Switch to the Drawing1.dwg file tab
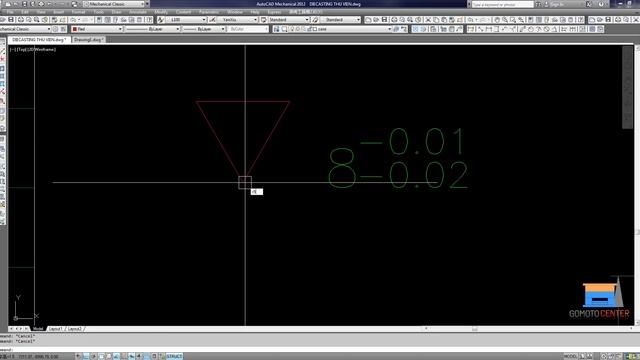Screen dimensions: 640x360 coord(89,40)
